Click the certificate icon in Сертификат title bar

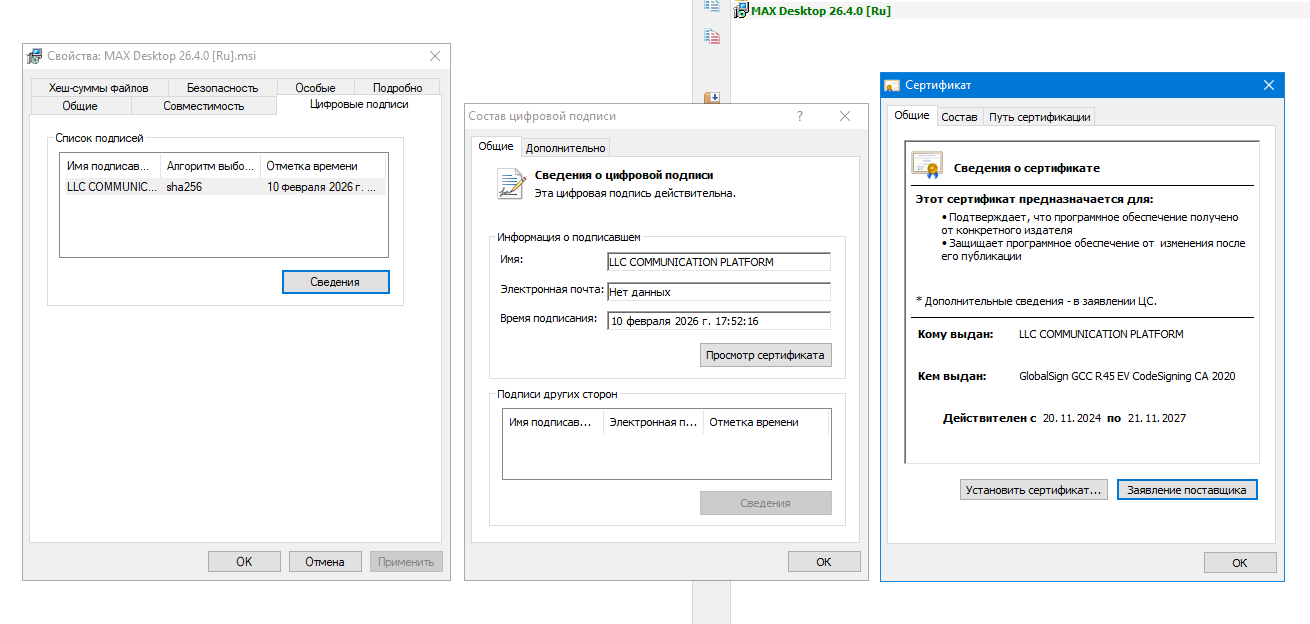point(893,85)
